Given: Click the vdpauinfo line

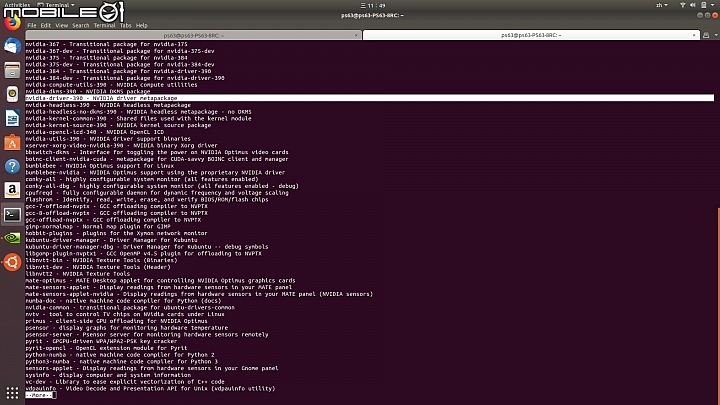Looking at the screenshot, I should (150, 388).
